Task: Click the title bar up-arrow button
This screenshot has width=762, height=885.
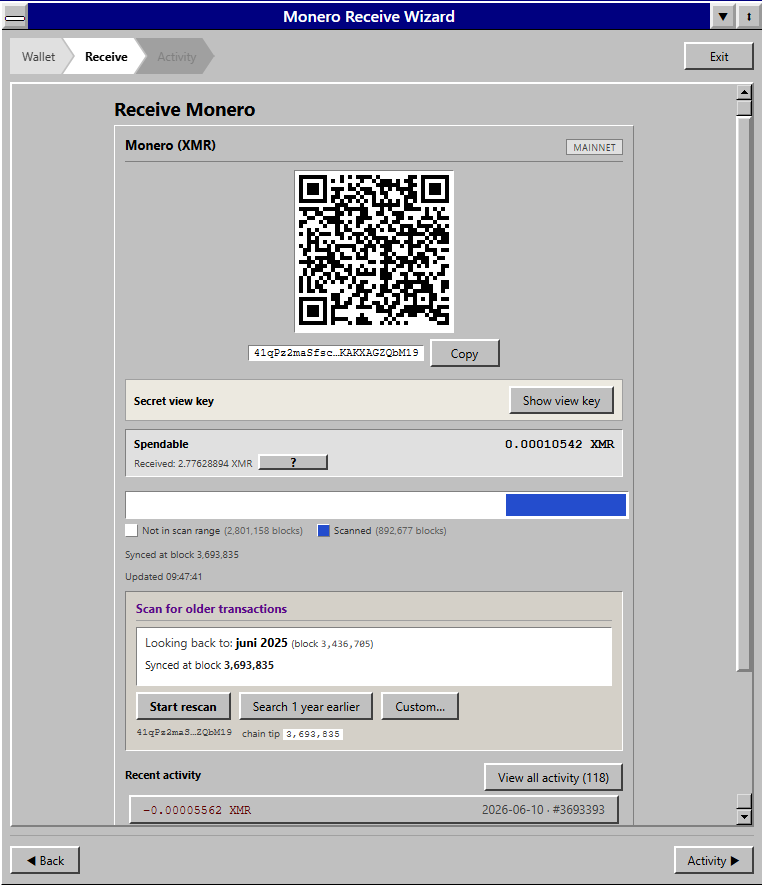Action: 748,16
